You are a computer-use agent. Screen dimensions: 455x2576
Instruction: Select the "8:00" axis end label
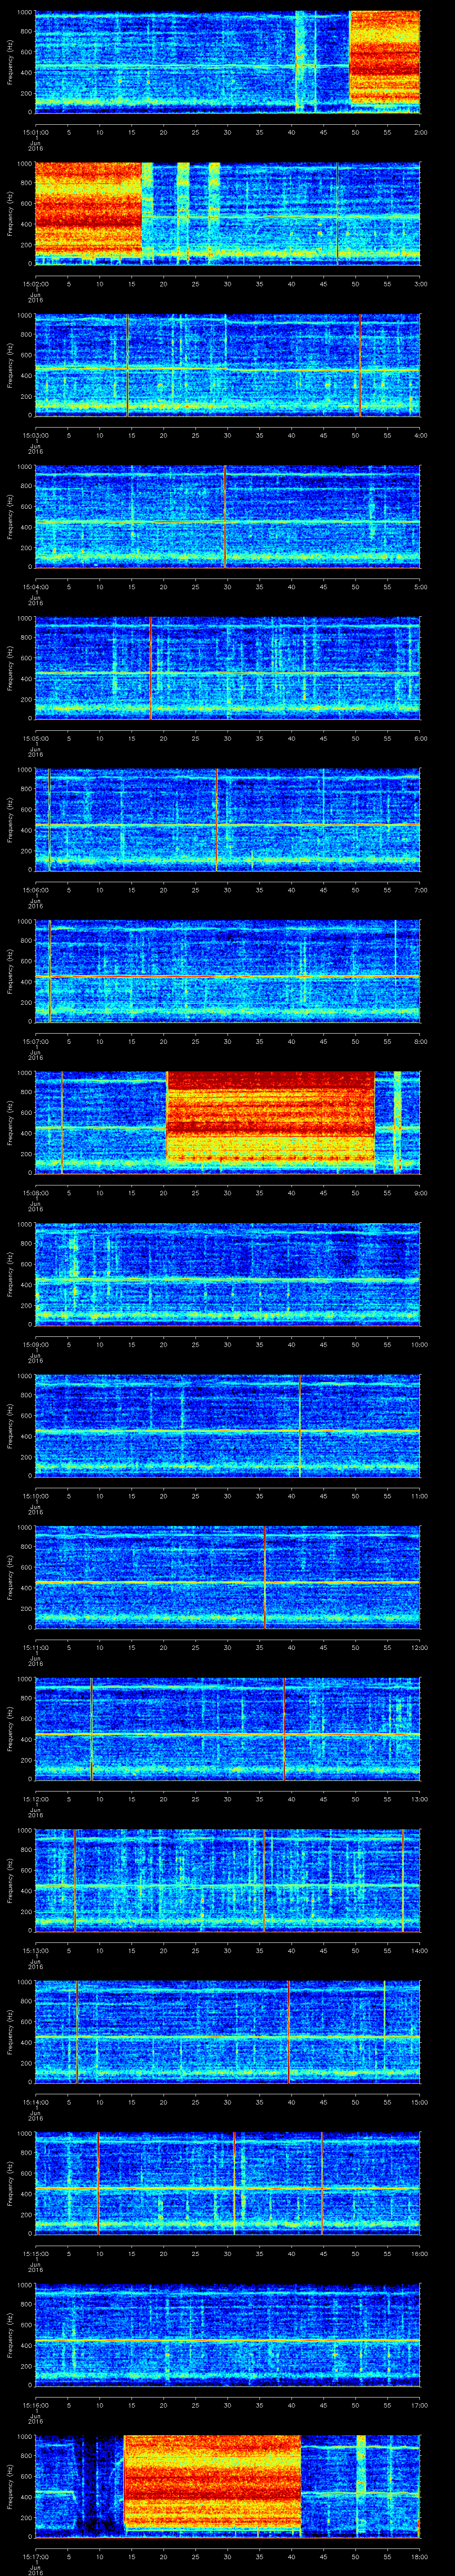pyautogui.click(x=420, y=1041)
